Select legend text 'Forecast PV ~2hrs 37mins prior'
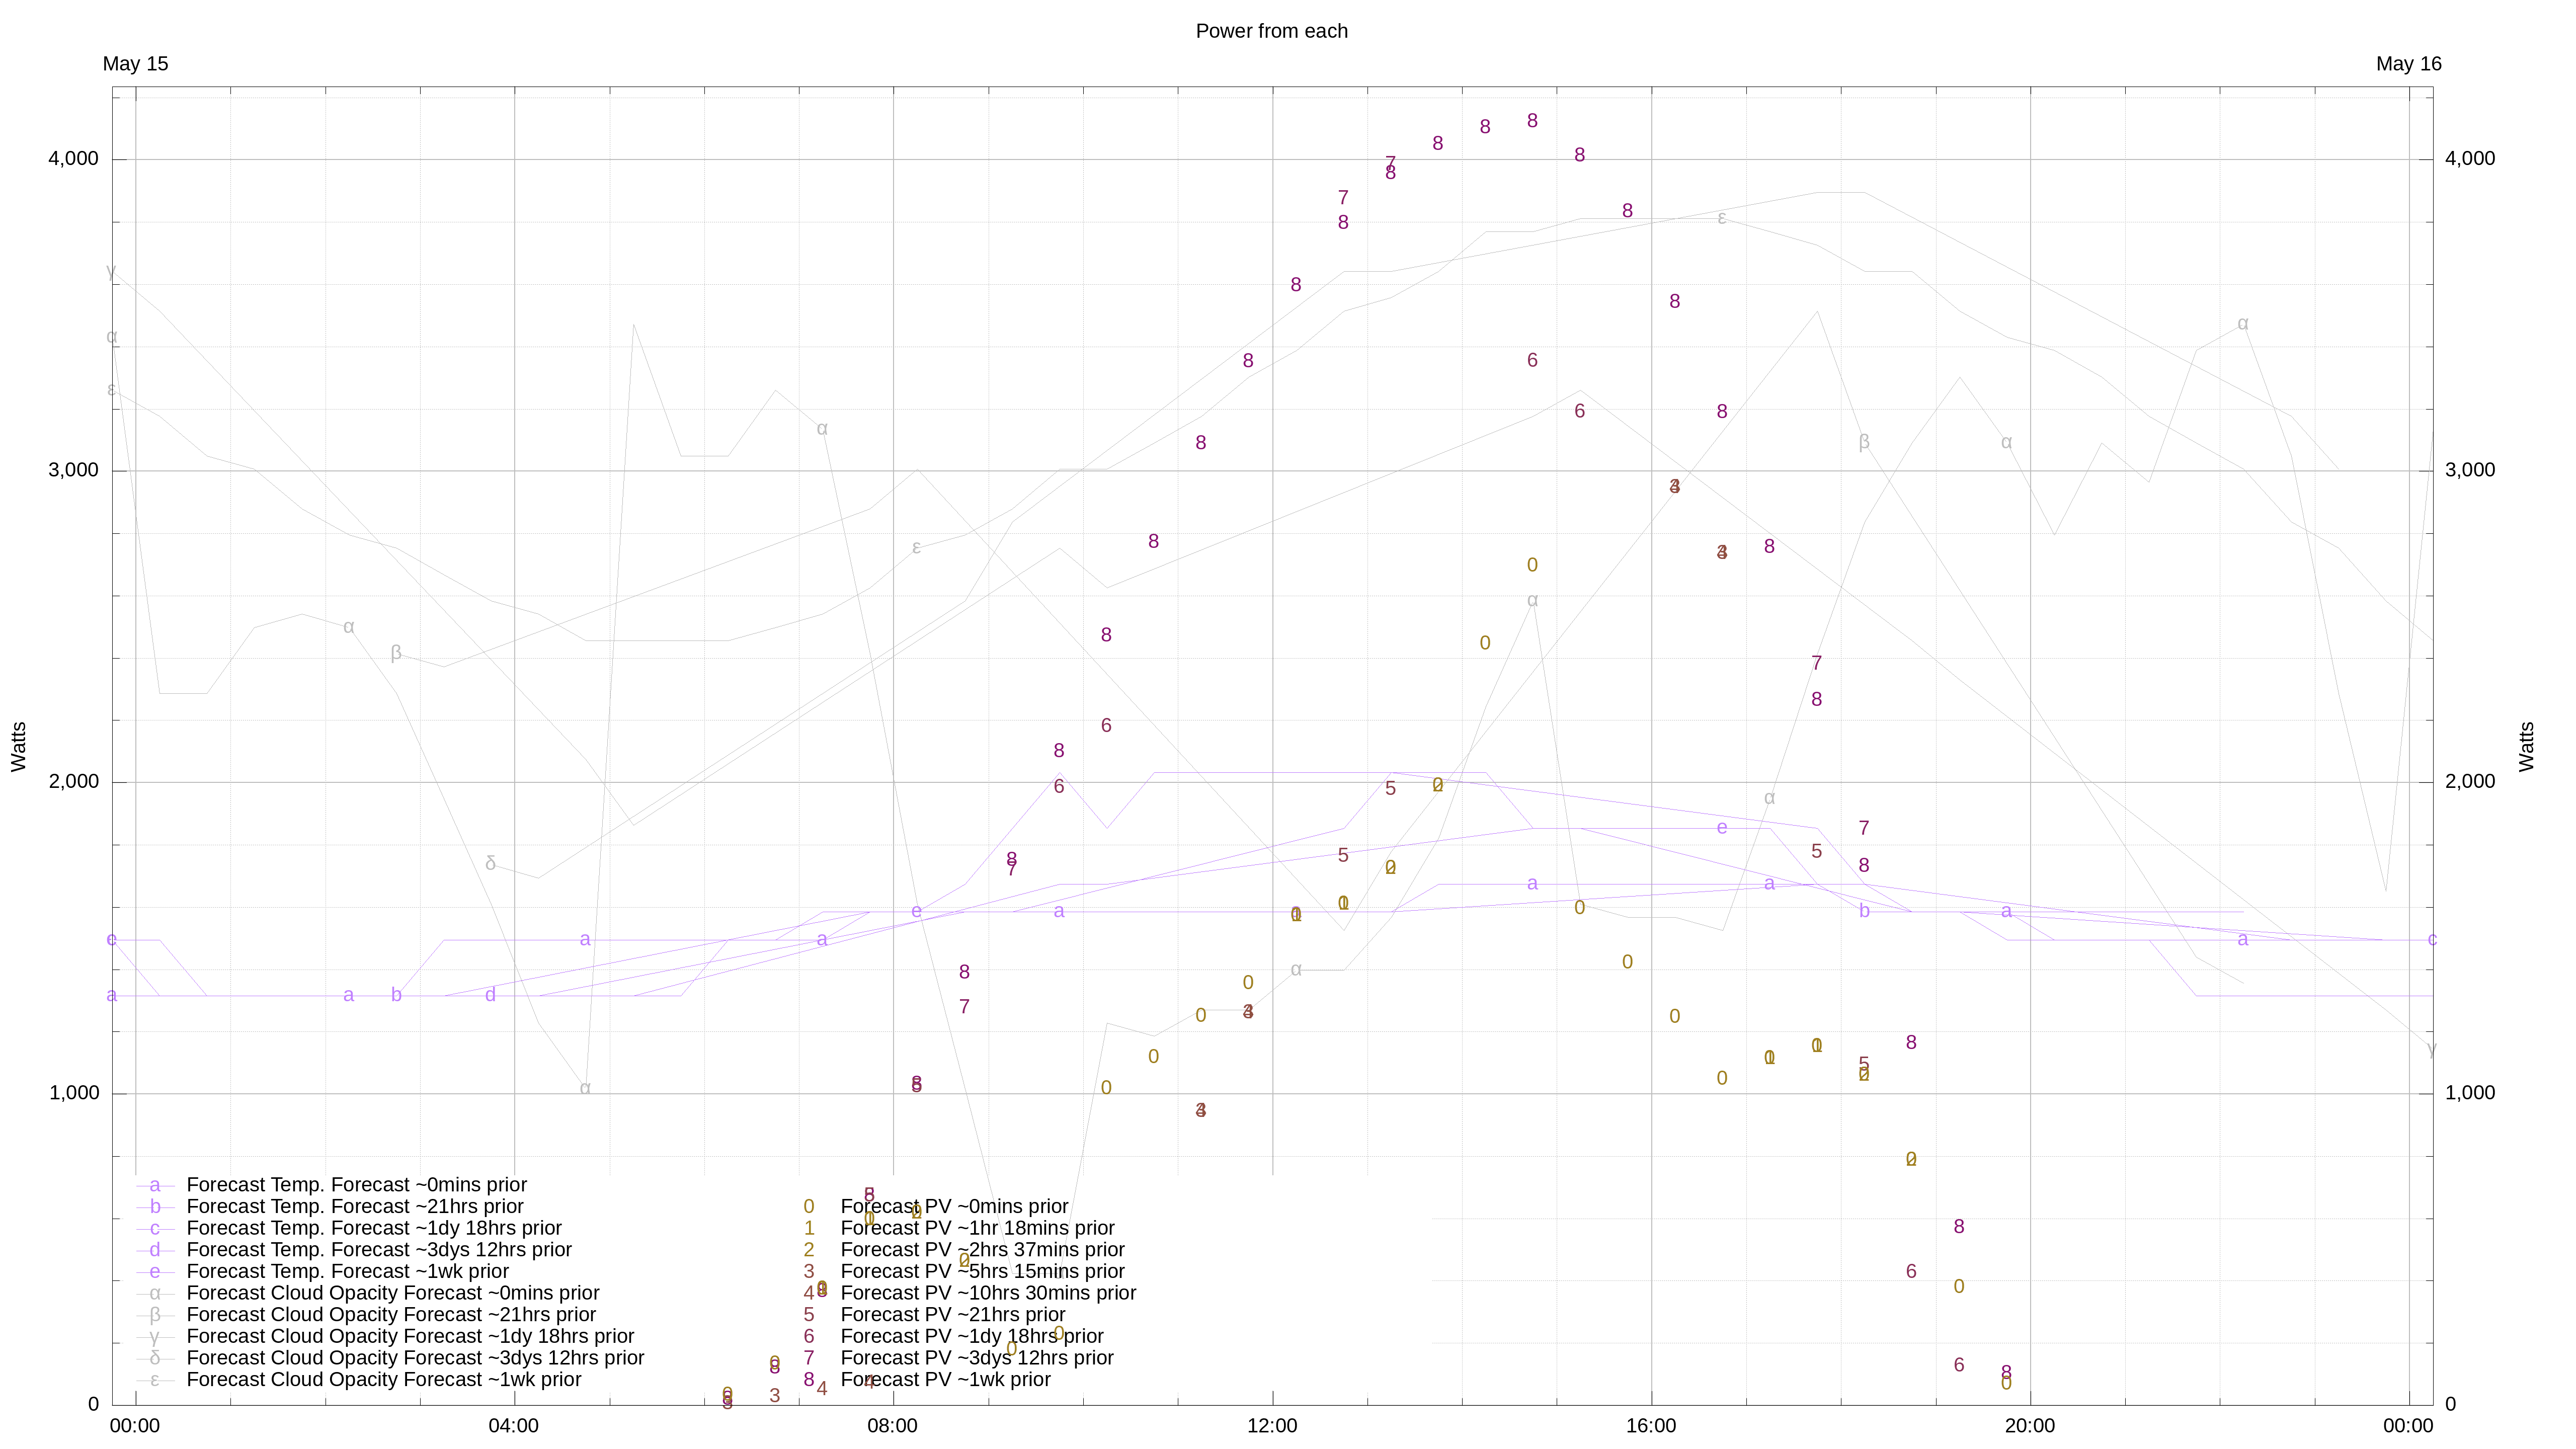The width and height of the screenshot is (2576, 1449). tap(982, 1250)
